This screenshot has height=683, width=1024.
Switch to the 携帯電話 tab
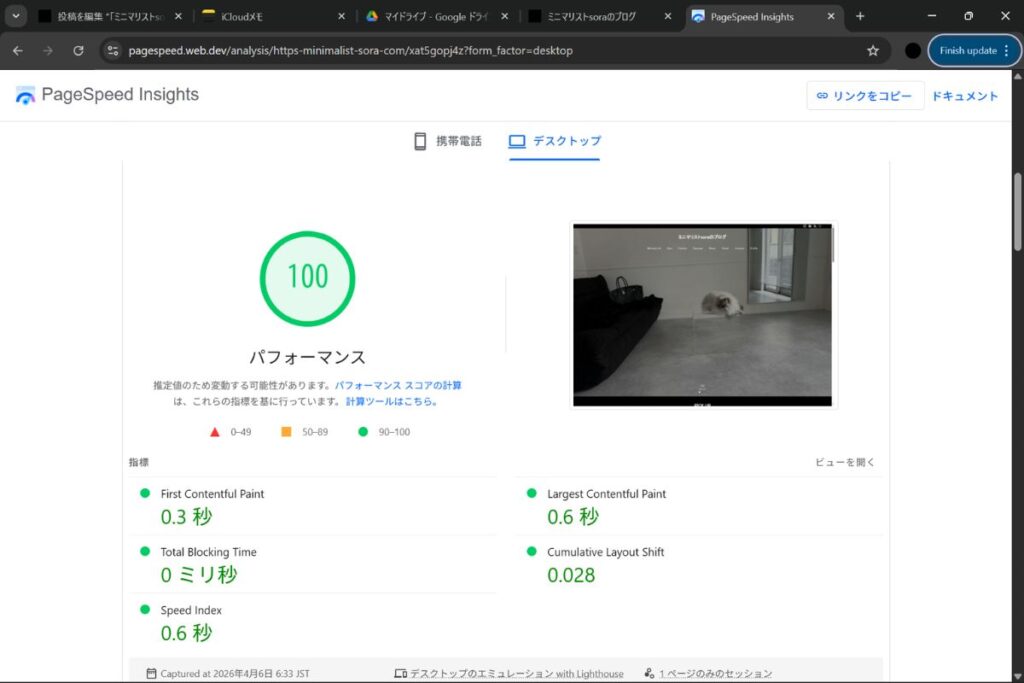448,141
